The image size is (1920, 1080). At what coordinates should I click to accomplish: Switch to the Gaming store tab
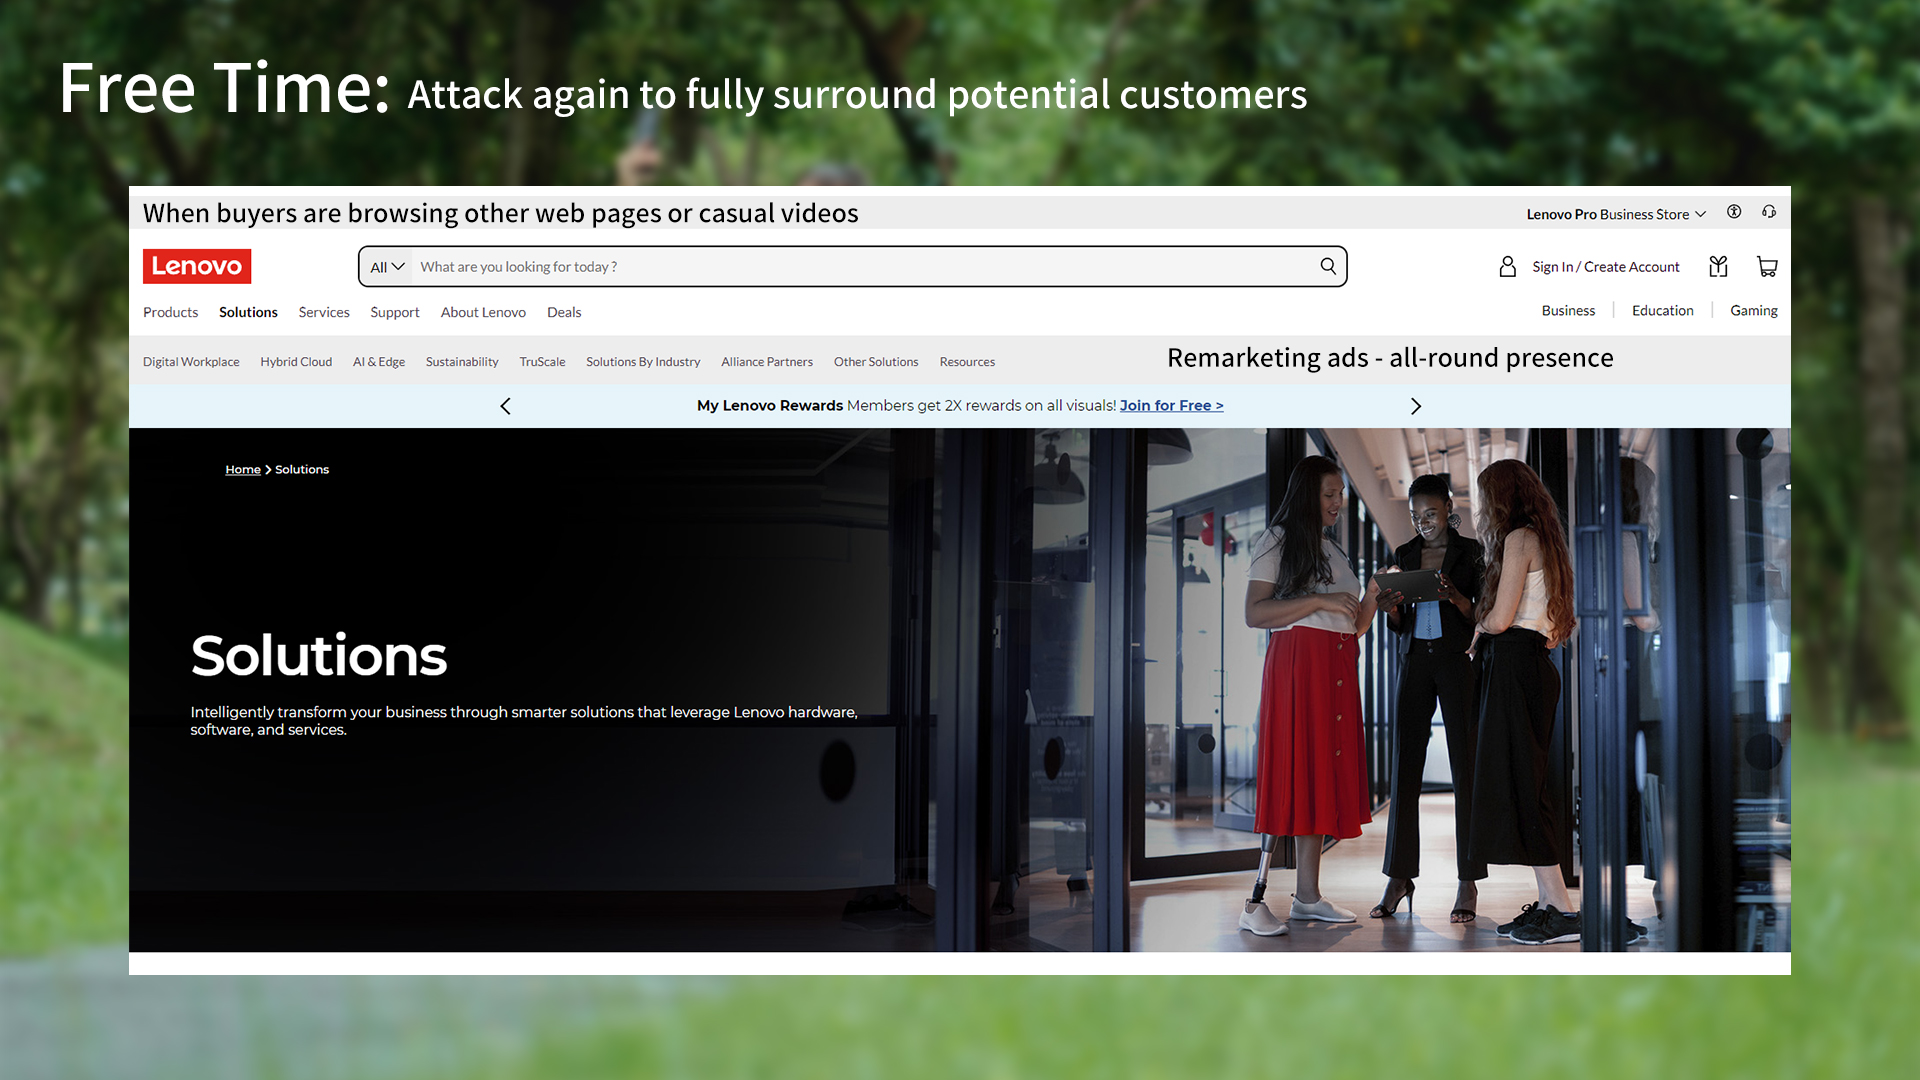pyautogui.click(x=1753, y=310)
